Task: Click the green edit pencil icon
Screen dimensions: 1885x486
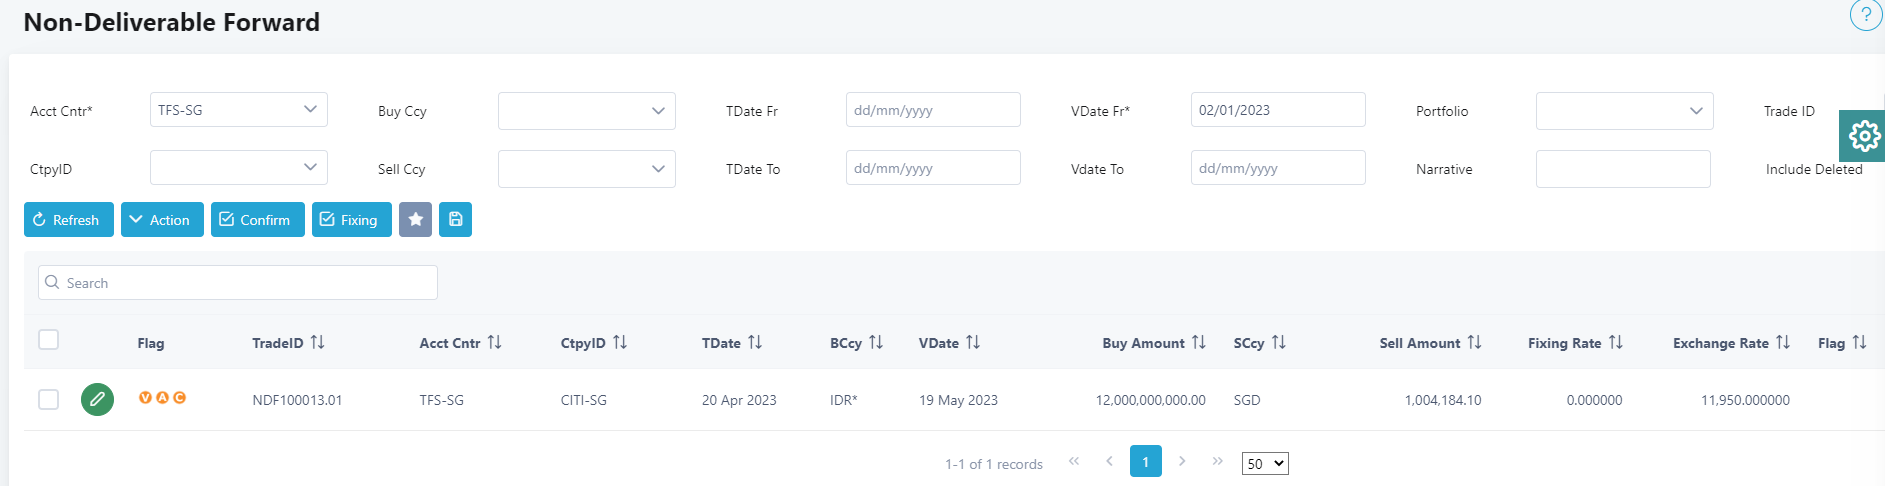Action: click(x=97, y=399)
